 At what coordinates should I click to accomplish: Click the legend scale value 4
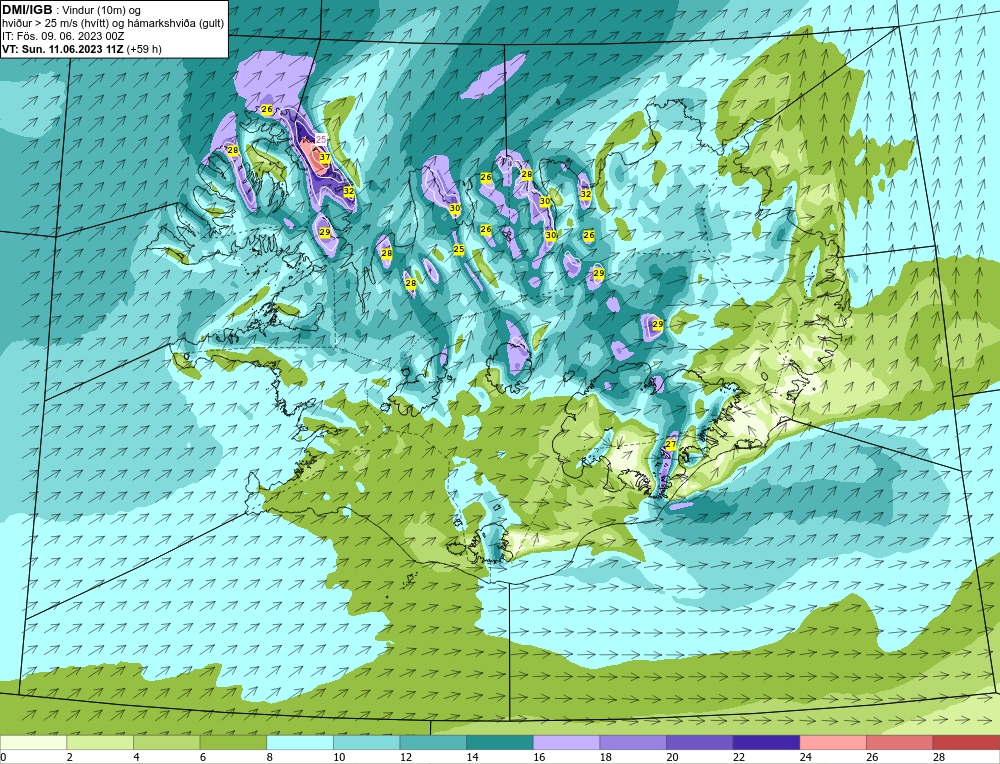(136, 757)
